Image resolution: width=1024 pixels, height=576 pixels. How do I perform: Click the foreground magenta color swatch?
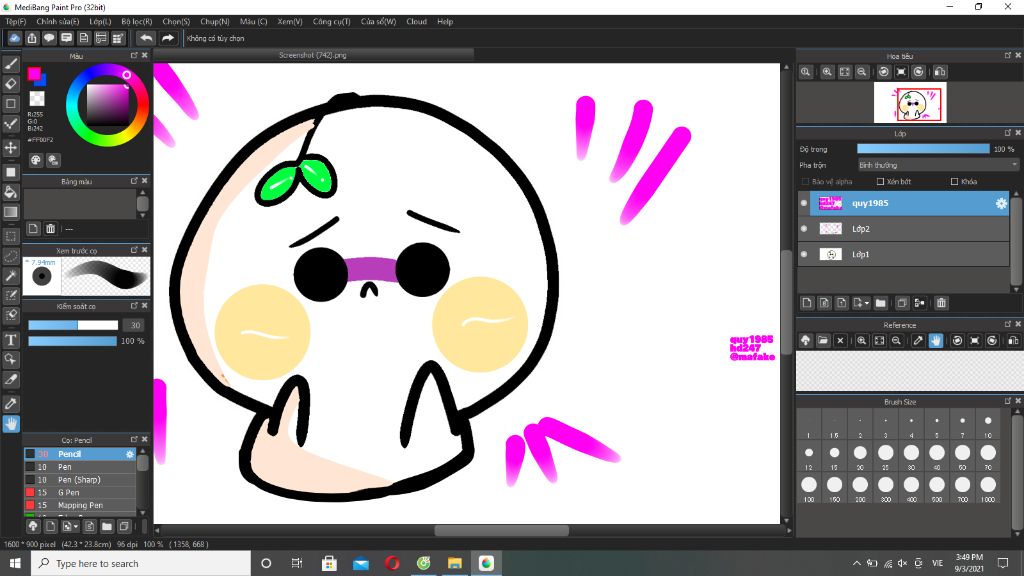[x=34, y=73]
